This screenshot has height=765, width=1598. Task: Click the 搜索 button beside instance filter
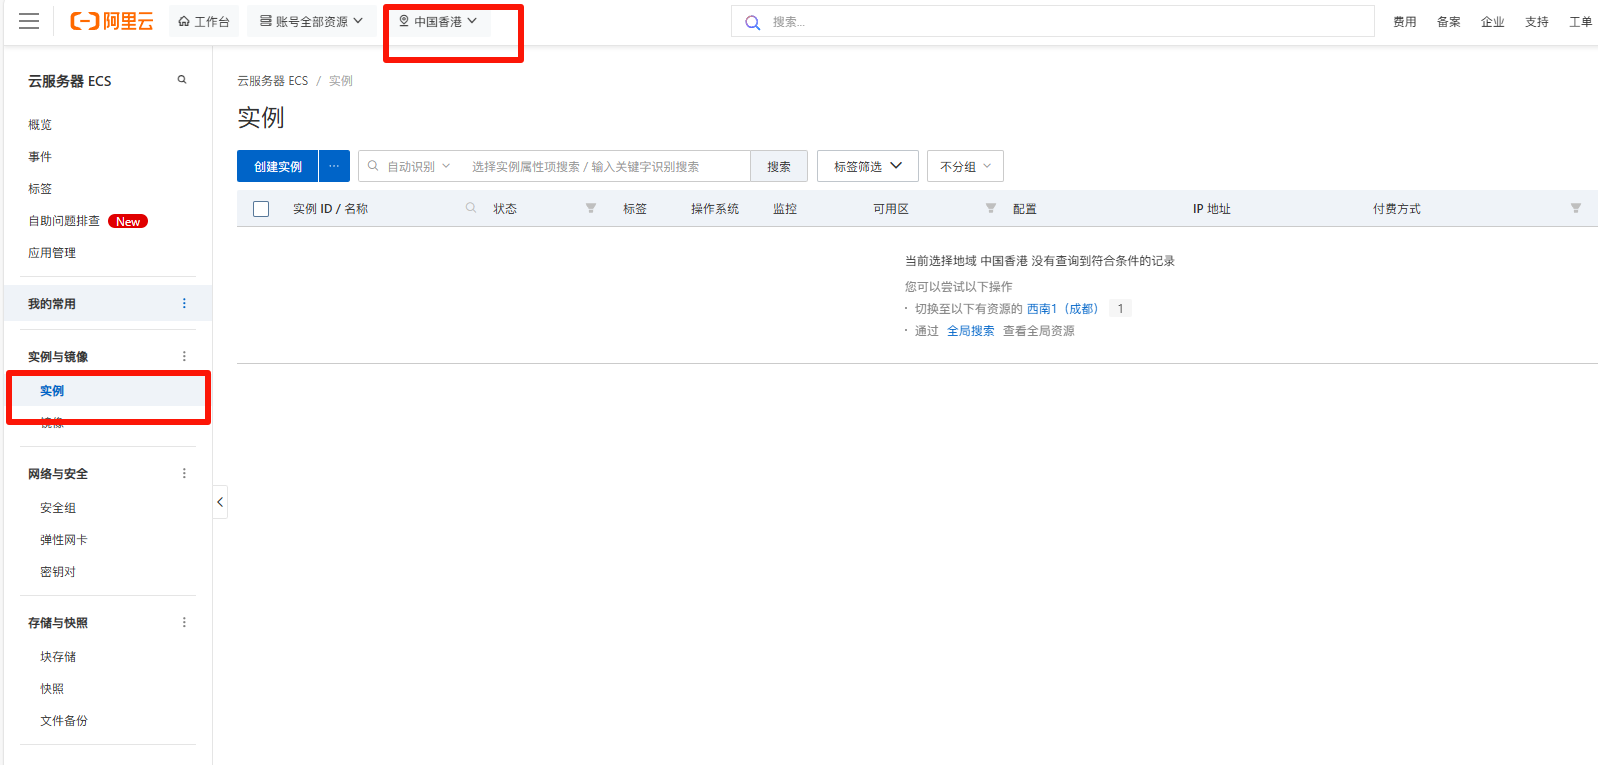tap(779, 166)
